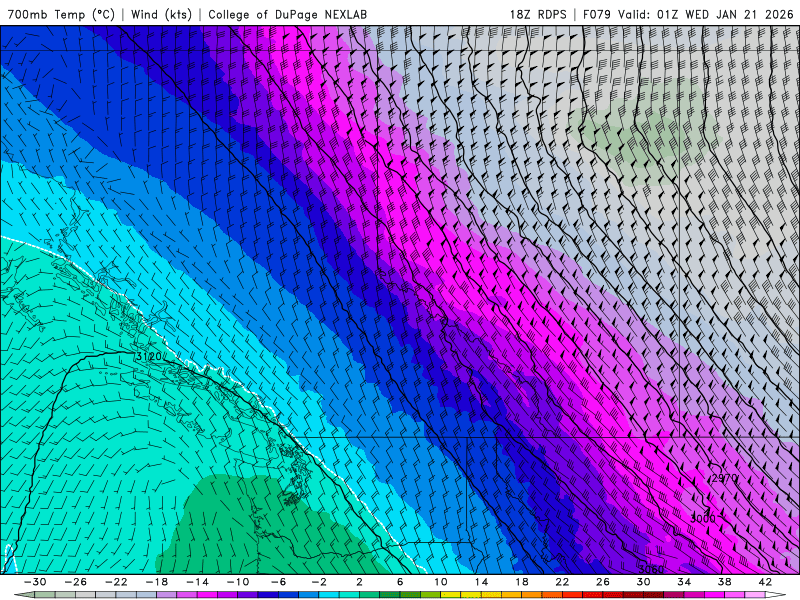
Task: Click the '3000' height contour label
Action: point(703,518)
